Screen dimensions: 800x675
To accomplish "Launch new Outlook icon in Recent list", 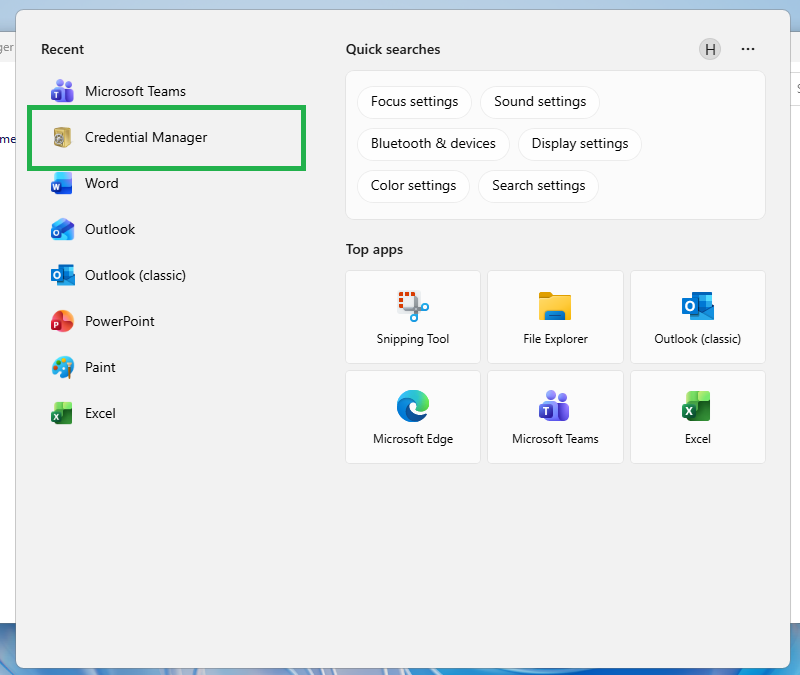I will [x=62, y=229].
